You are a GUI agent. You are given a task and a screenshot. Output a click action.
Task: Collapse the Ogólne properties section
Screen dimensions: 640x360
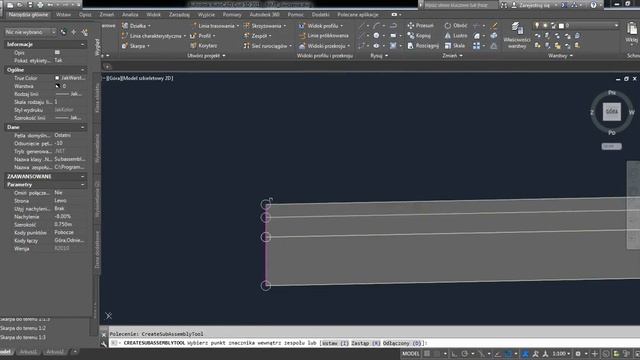point(82,70)
